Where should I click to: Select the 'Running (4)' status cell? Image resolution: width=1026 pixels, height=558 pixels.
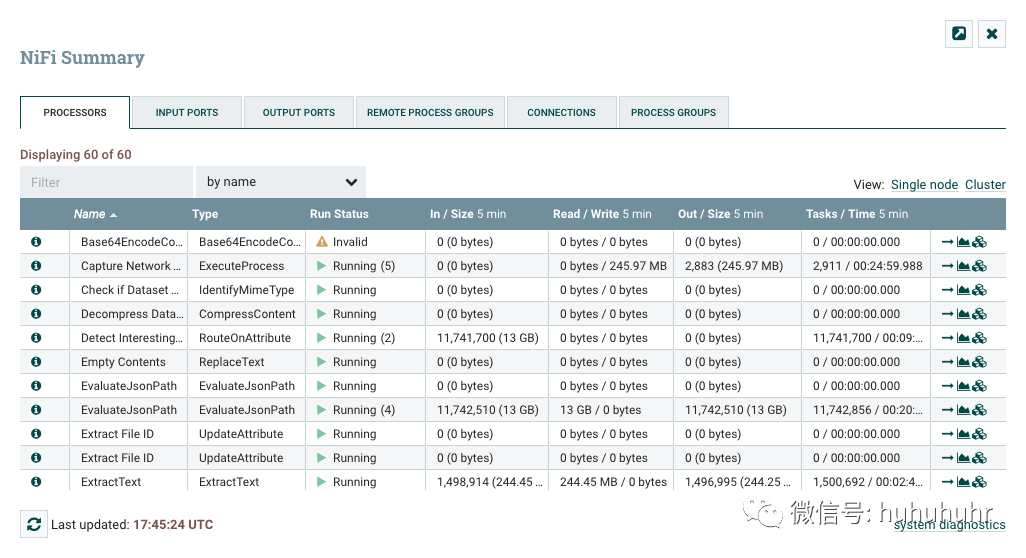pos(366,410)
